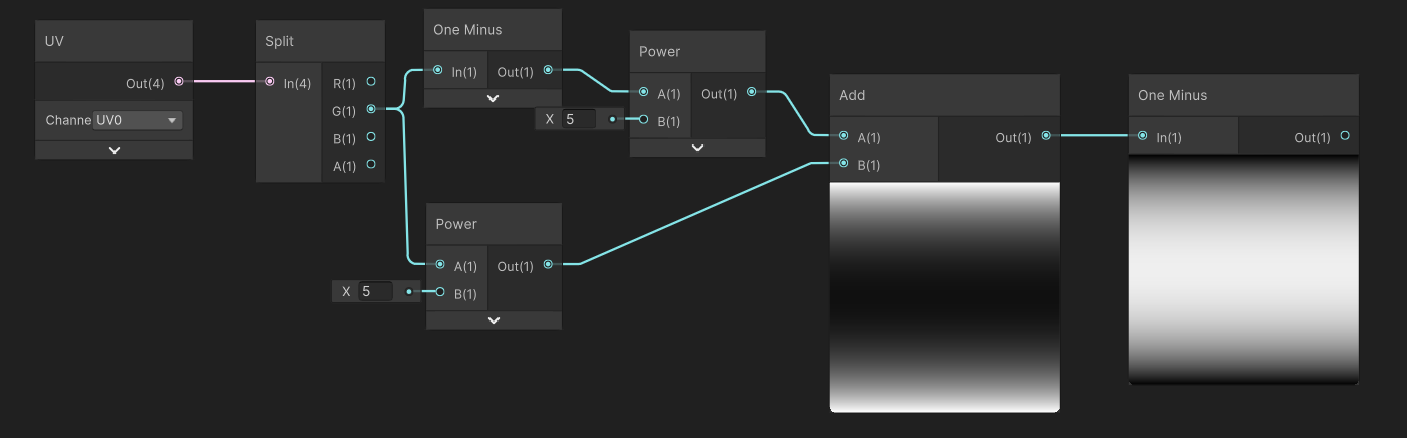
Task: Click the X field of upper Power B input
Action: [579, 119]
